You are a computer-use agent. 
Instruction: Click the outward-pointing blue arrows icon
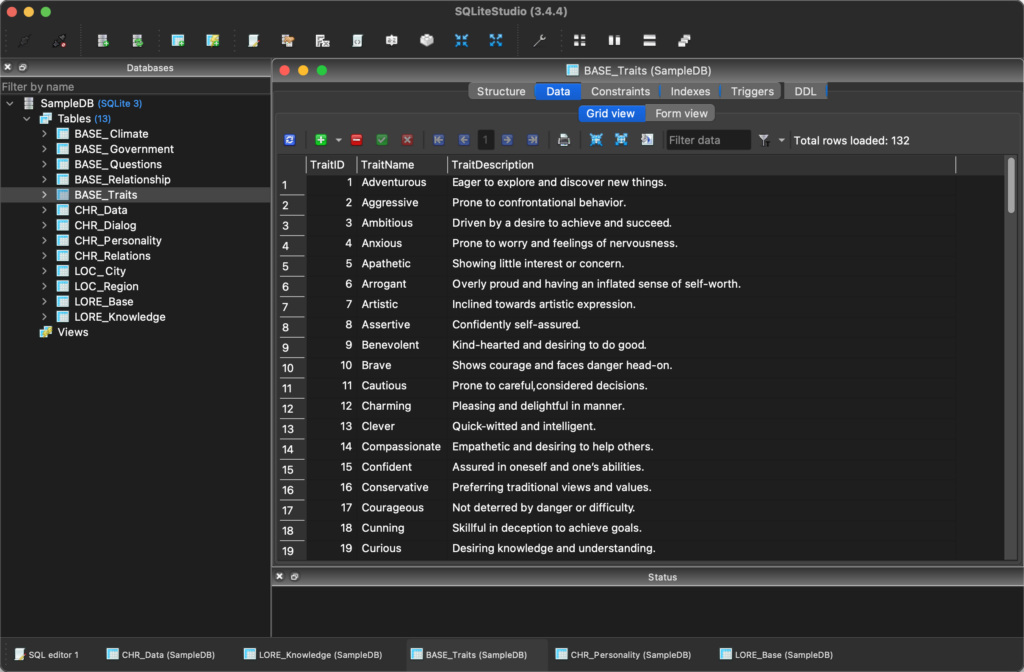tap(496, 40)
